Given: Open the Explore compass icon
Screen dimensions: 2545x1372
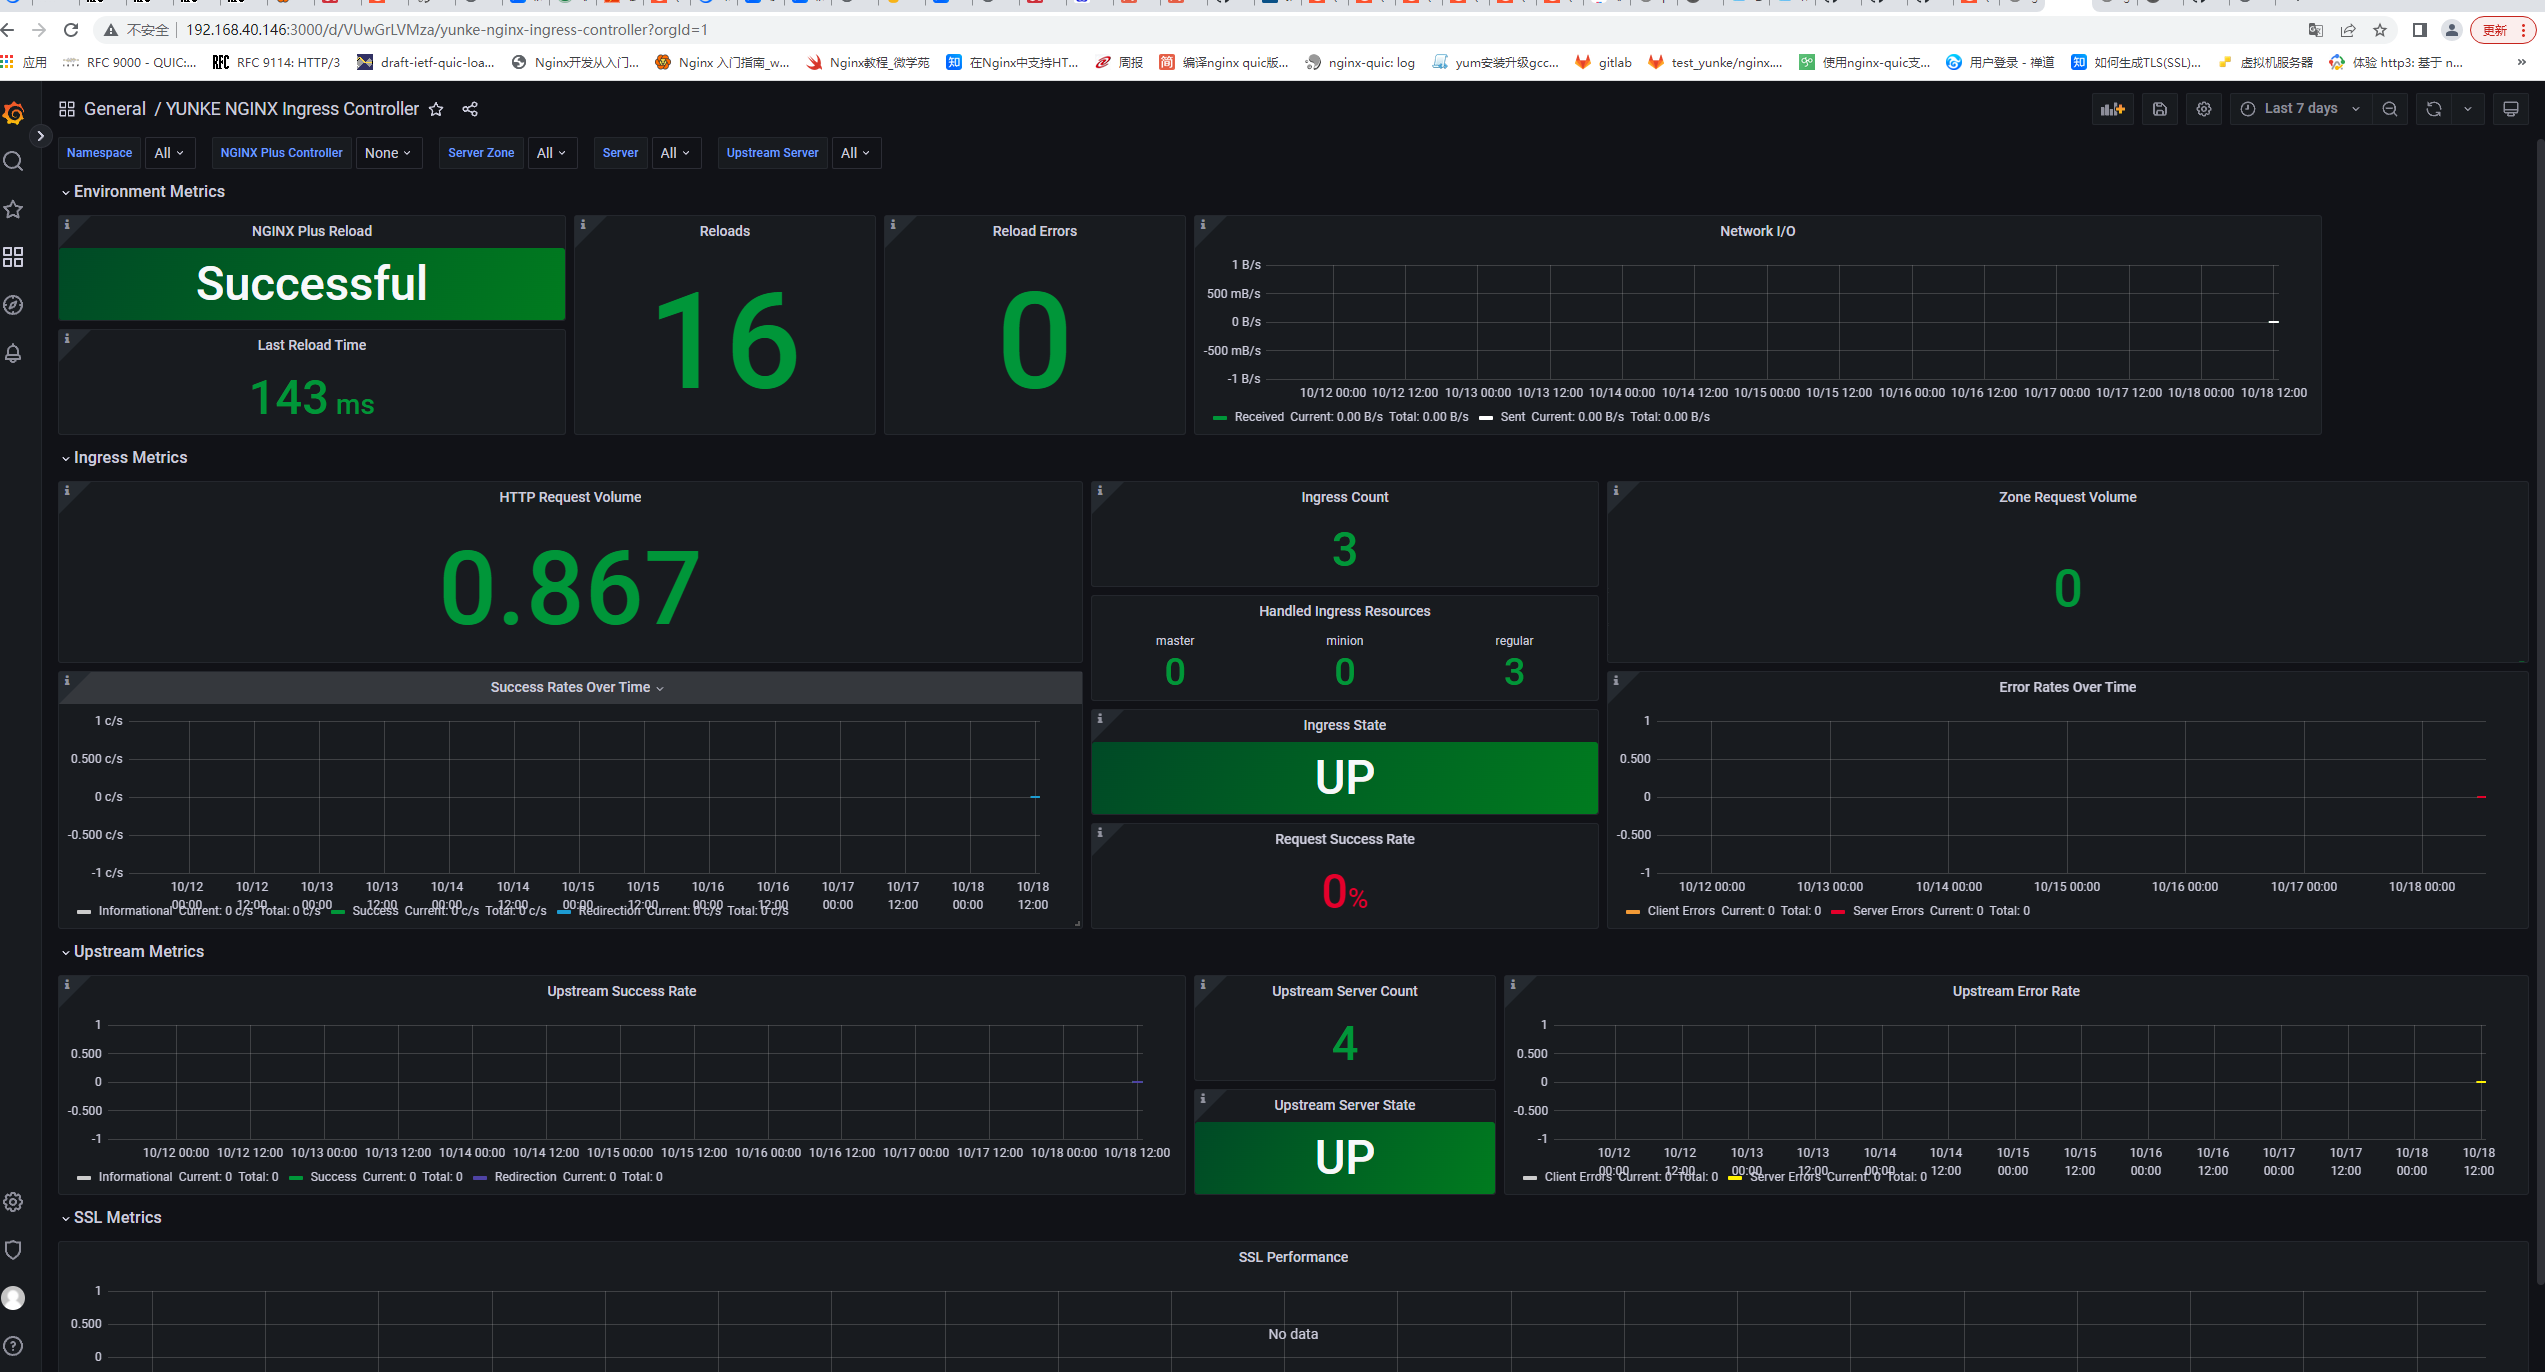Looking at the screenshot, I should 13,305.
